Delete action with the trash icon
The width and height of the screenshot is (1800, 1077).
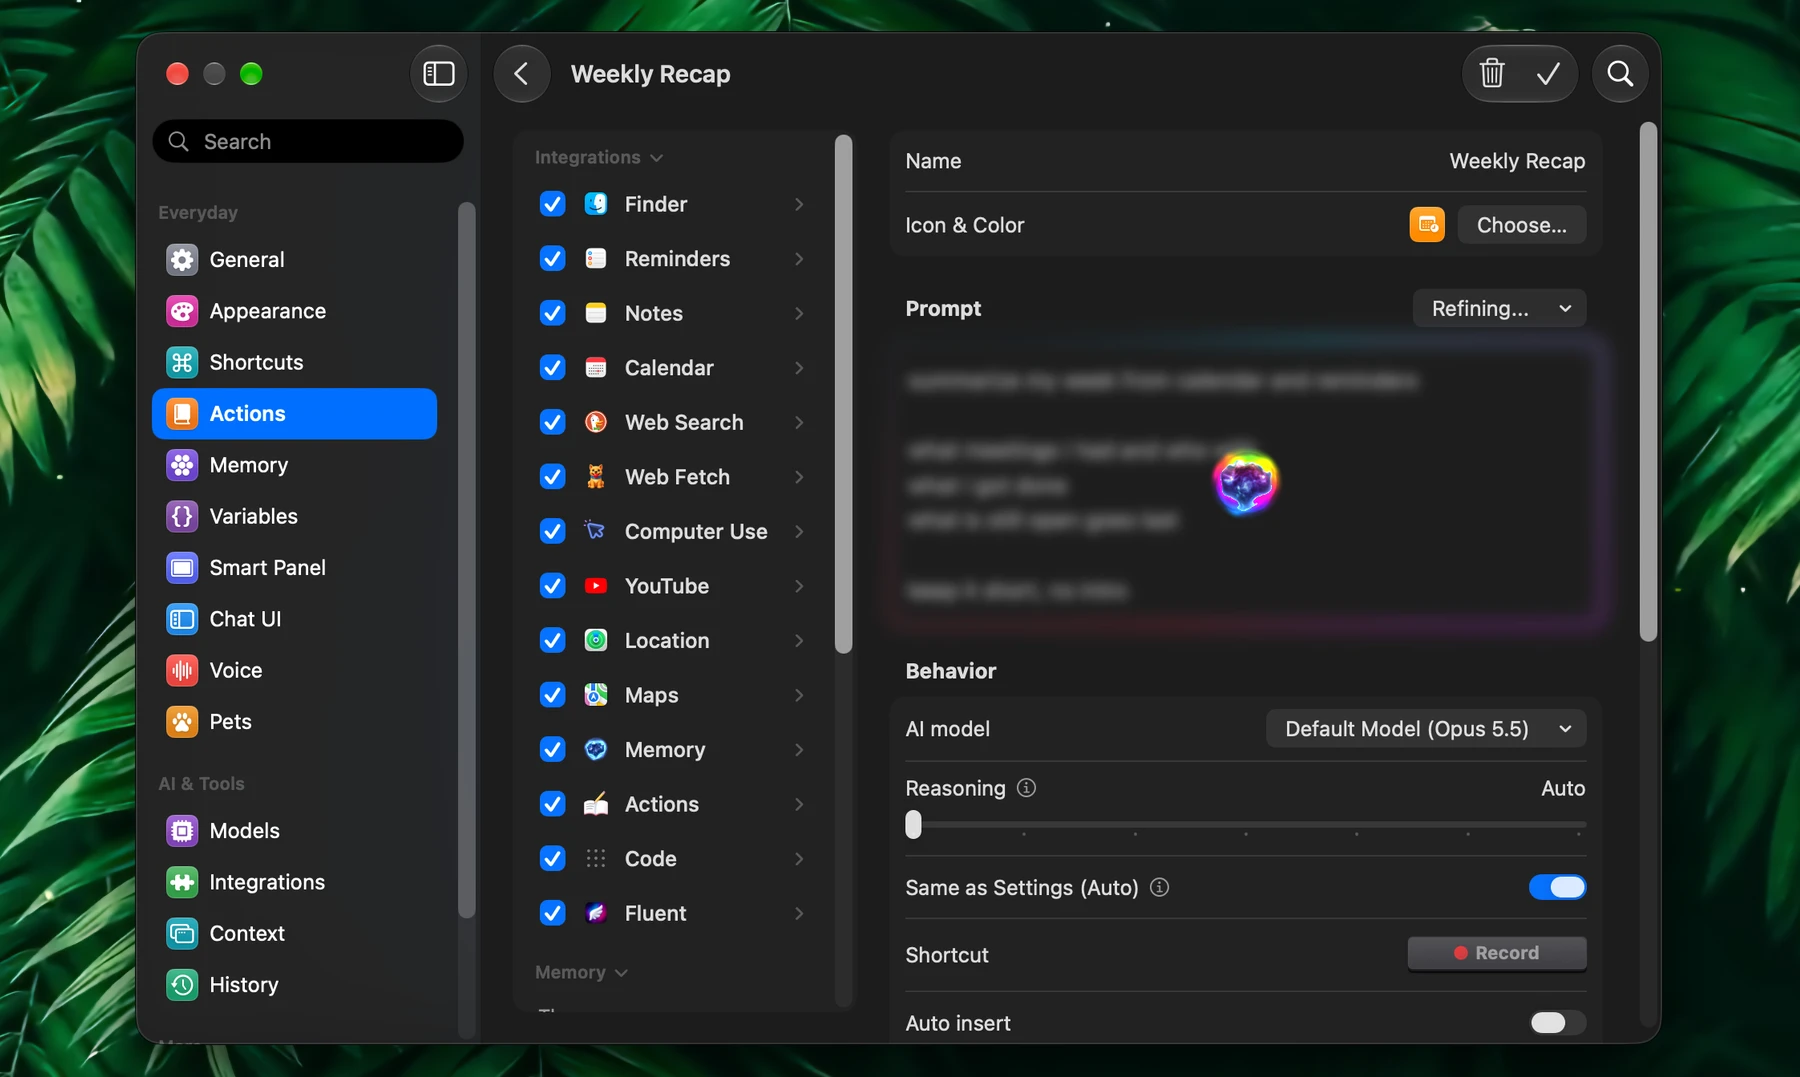coord(1491,74)
